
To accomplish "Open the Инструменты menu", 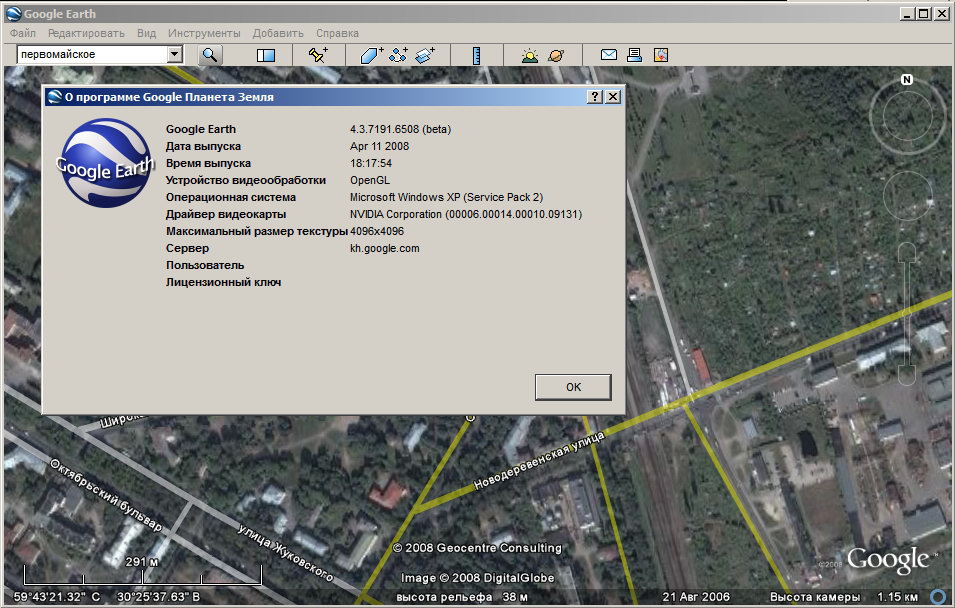I will click(204, 33).
